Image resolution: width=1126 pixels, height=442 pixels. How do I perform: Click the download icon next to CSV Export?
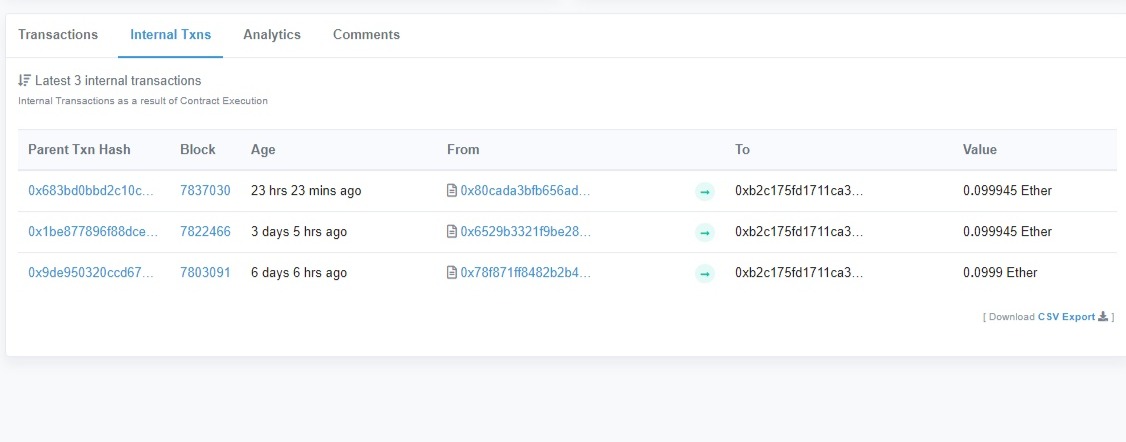pyautogui.click(x=1103, y=316)
